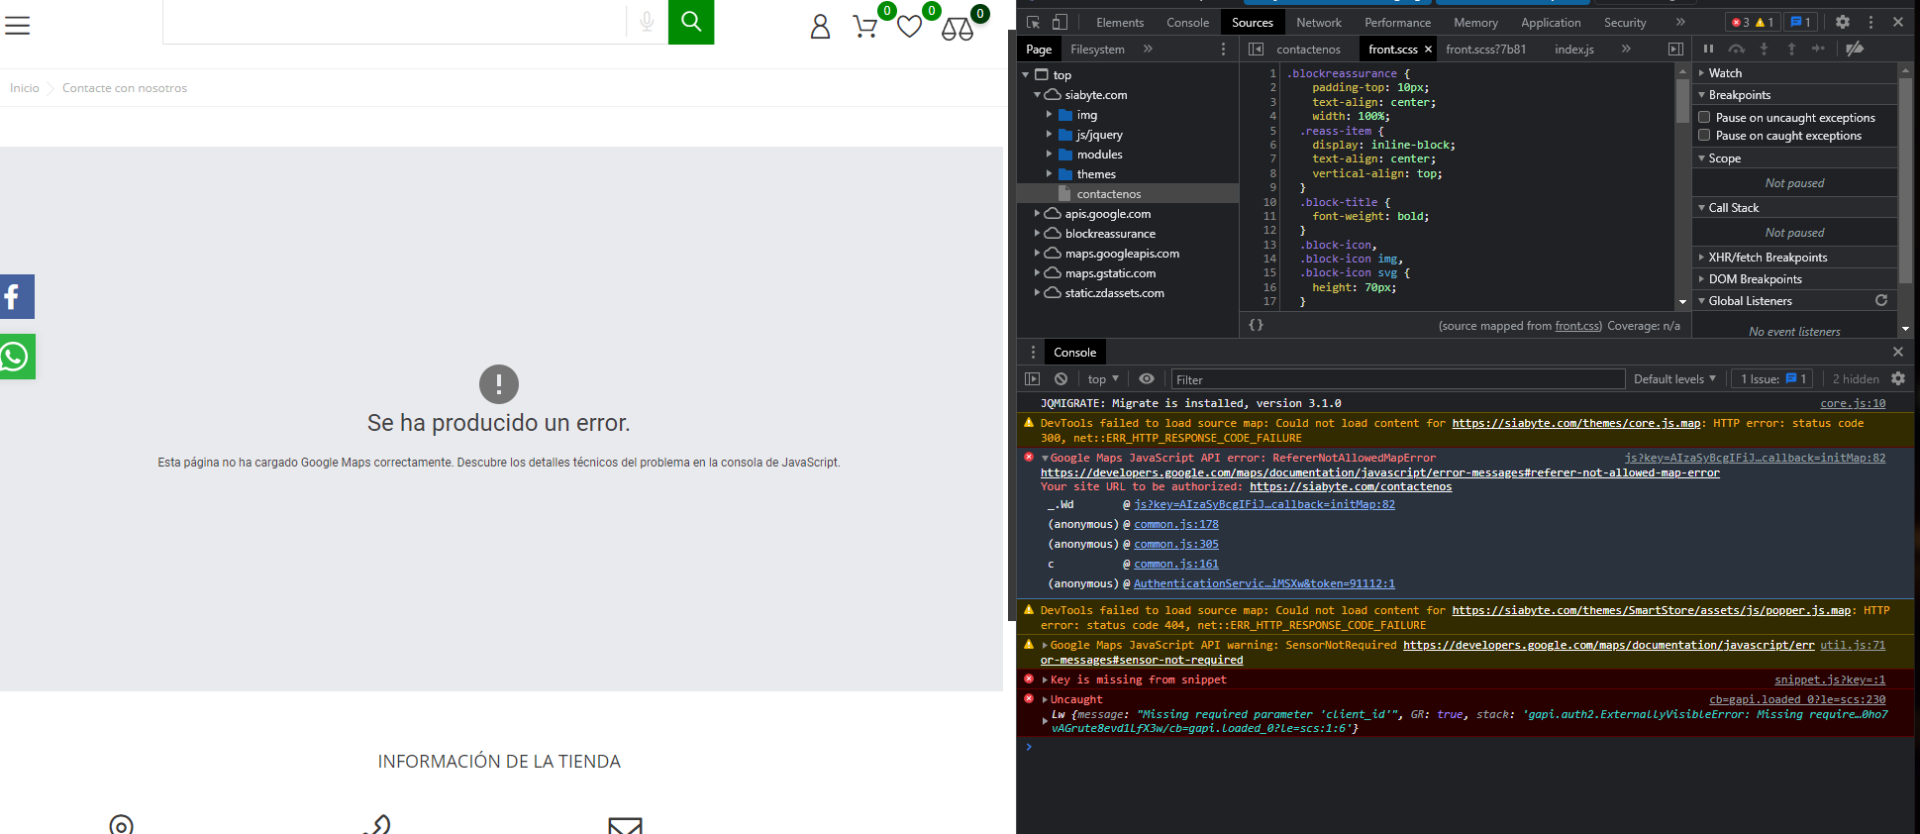The image size is (1920, 834).
Task: Open the WhatsApp share button
Action: click(17, 357)
